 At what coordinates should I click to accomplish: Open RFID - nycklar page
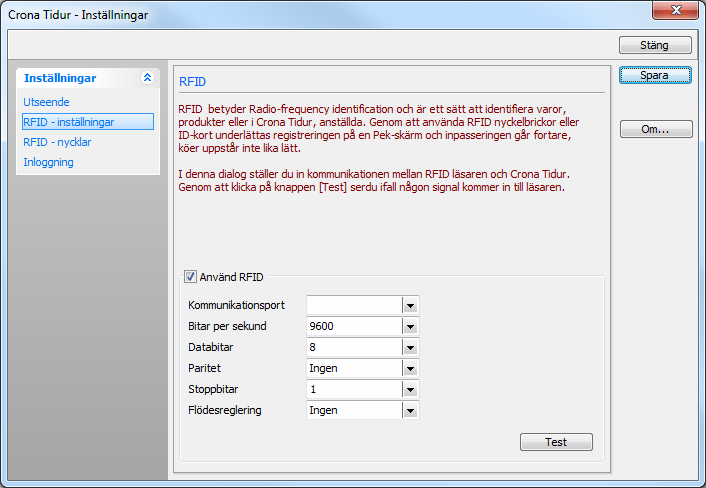click(x=57, y=142)
